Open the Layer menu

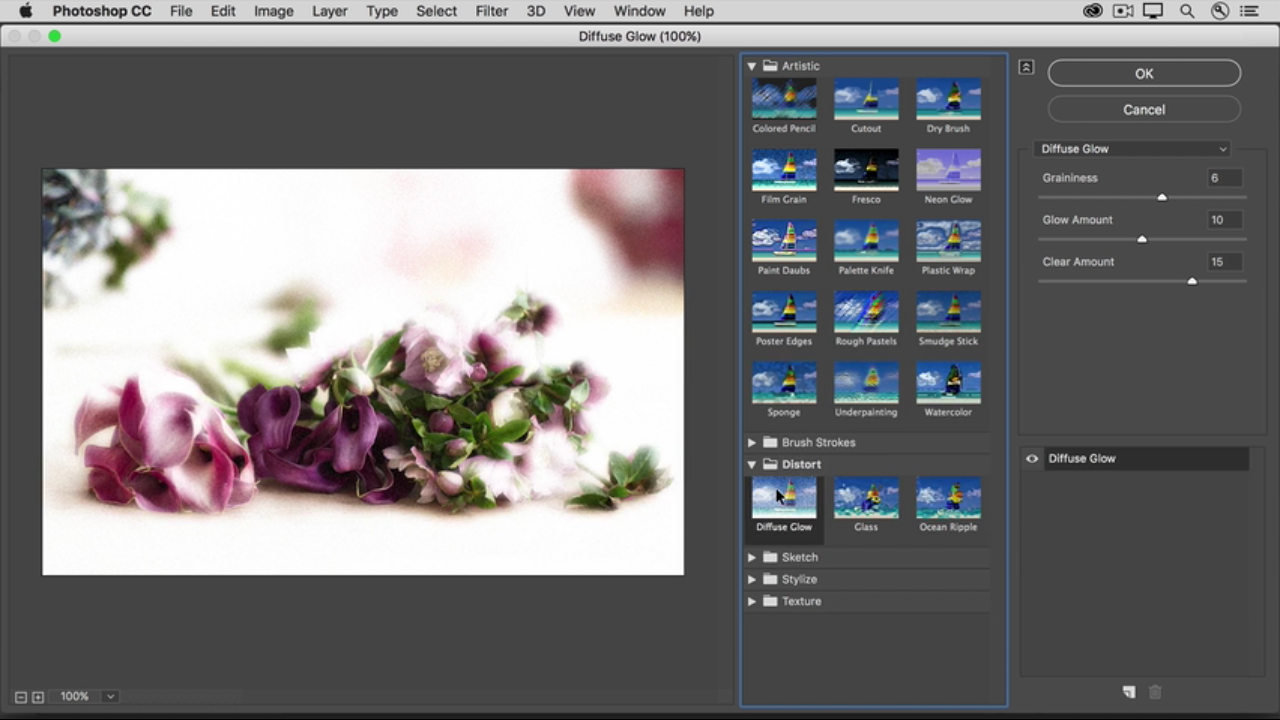[x=329, y=11]
